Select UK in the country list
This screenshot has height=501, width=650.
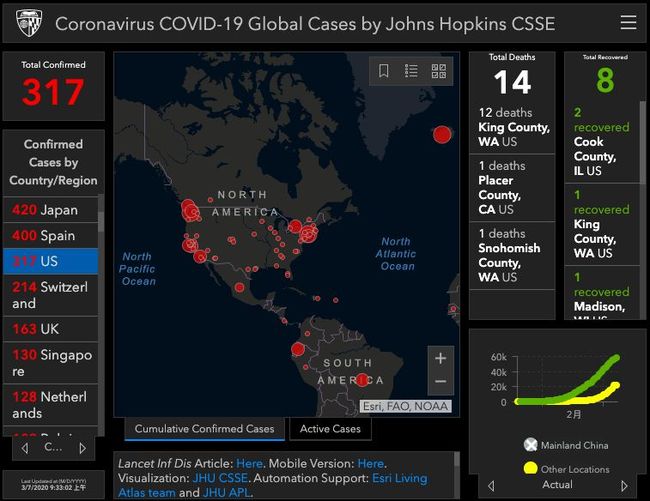51,329
